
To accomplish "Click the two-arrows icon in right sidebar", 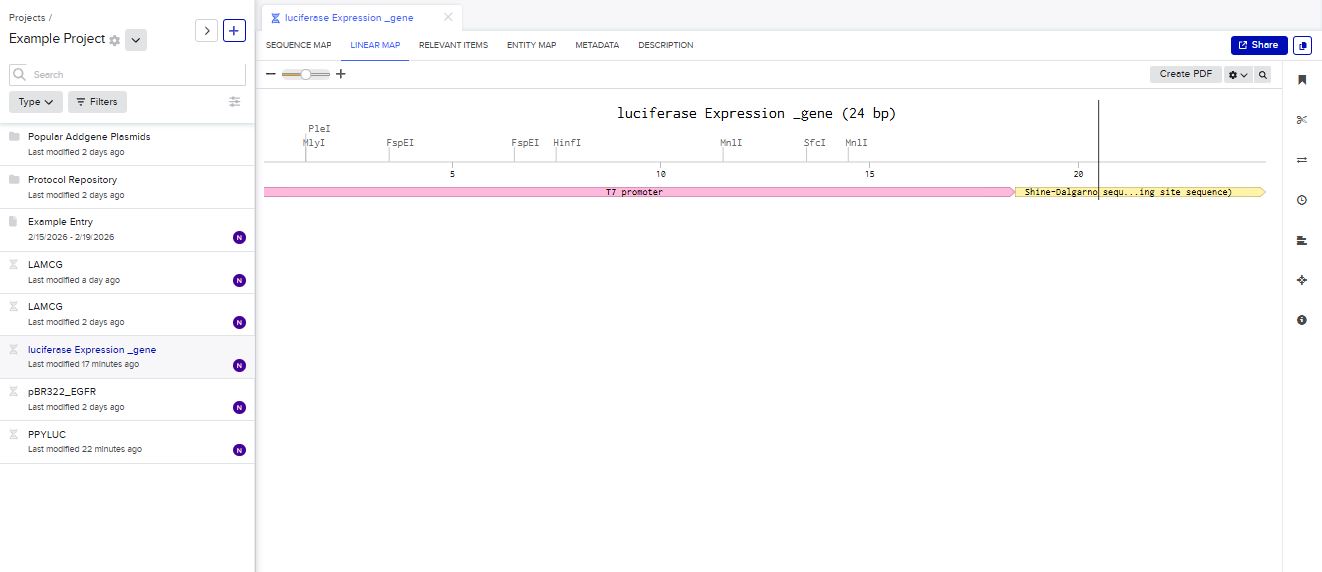I will tap(1301, 160).
